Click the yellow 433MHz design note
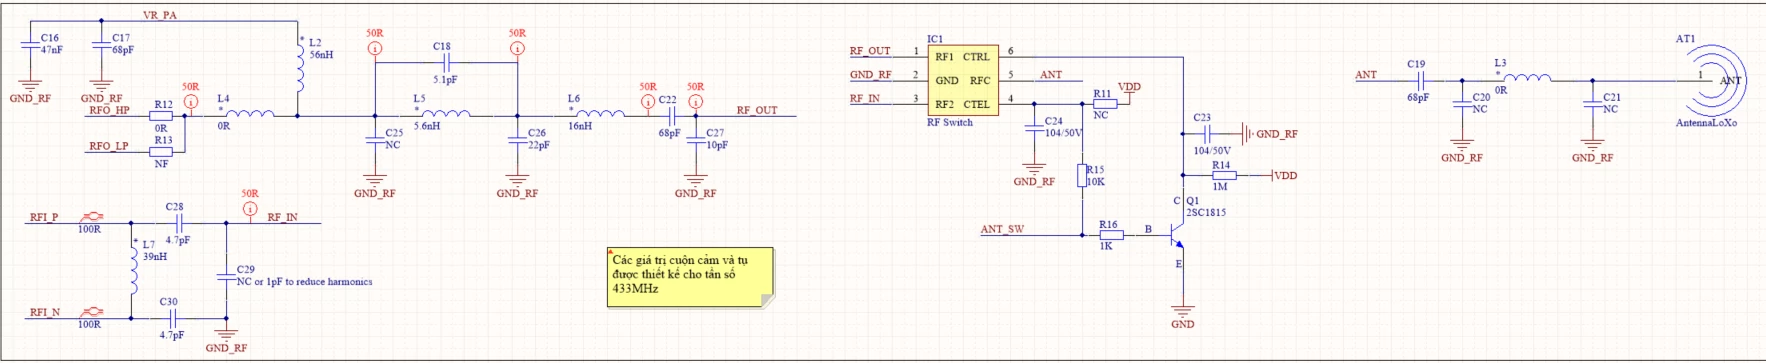The width and height of the screenshot is (1766, 363). point(690,277)
